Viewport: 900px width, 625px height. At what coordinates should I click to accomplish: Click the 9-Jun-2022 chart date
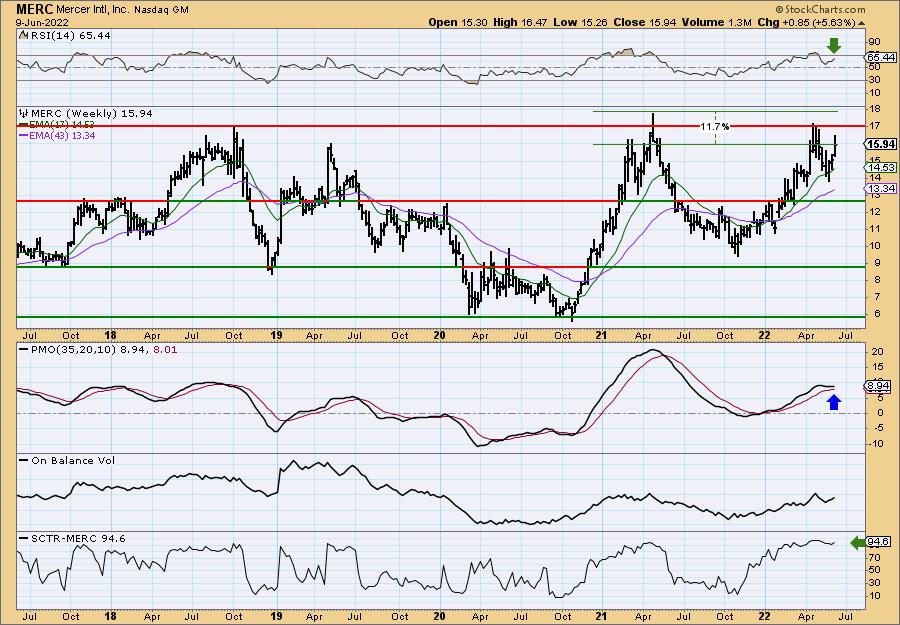[x=42, y=22]
